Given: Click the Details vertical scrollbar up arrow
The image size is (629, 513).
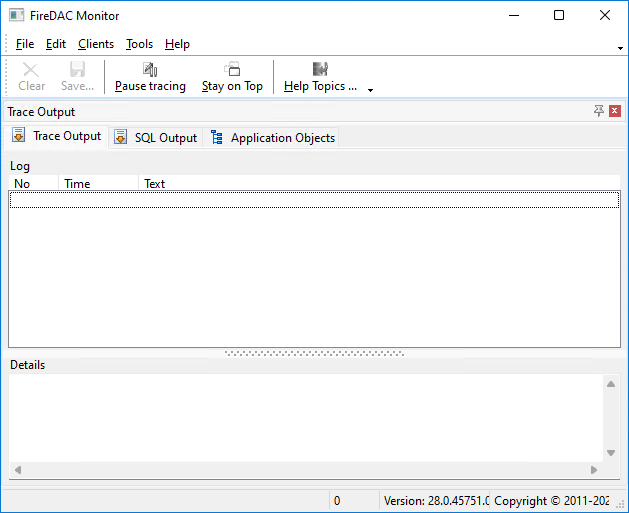Looking at the screenshot, I should click(x=611, y=384).
